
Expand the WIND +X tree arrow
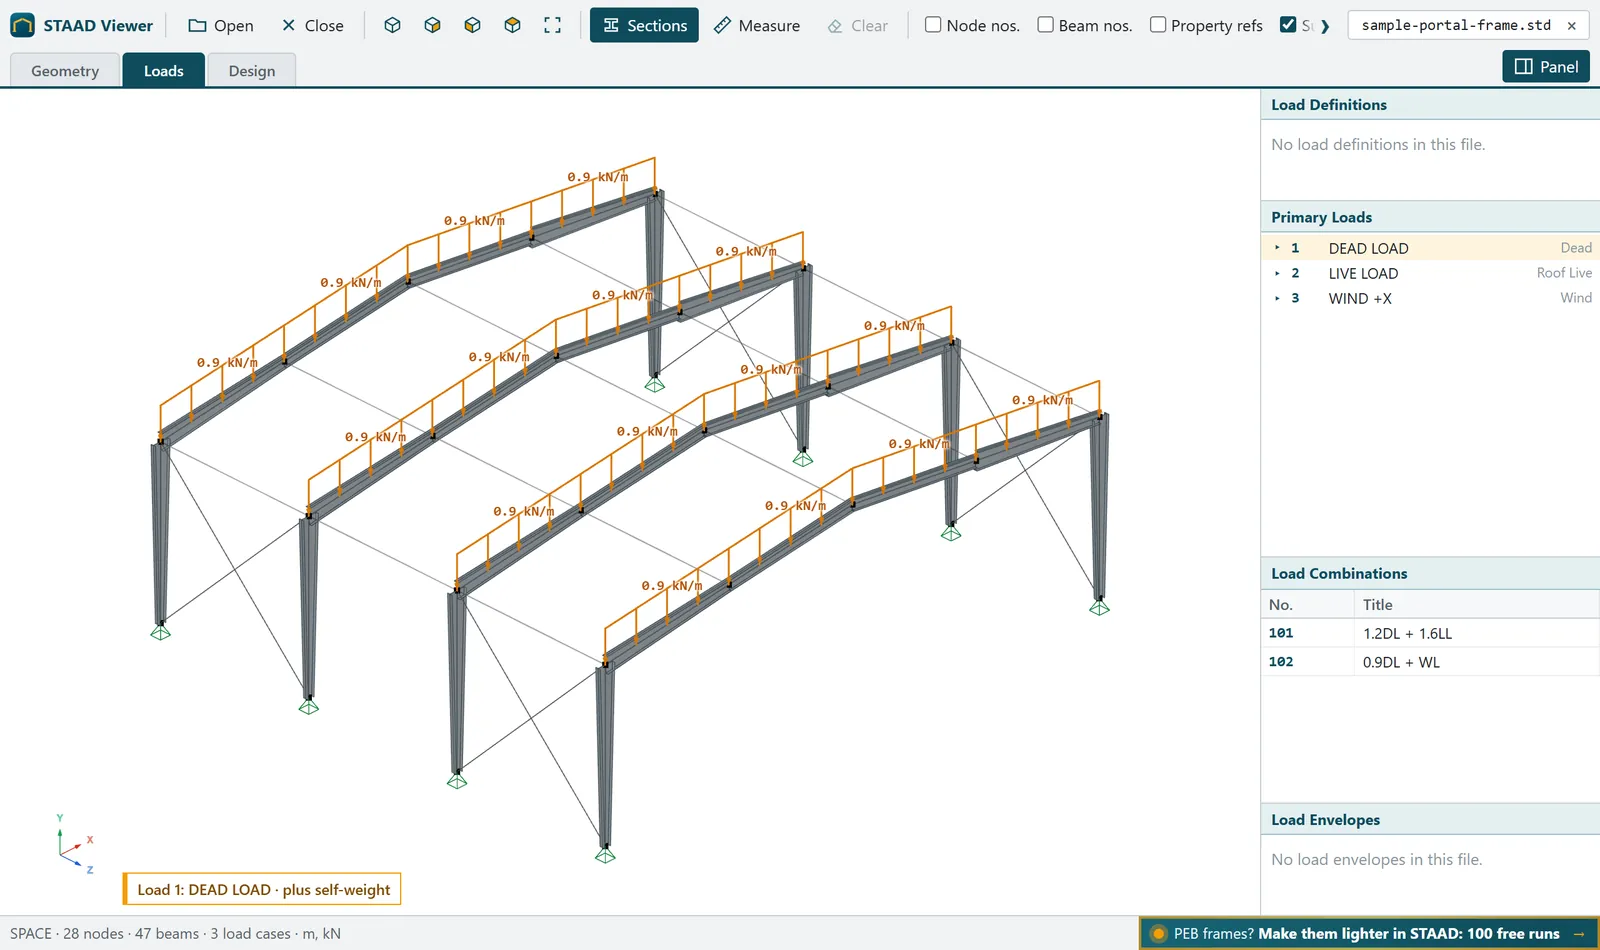pyautogui.click(x=1277, y=297)
